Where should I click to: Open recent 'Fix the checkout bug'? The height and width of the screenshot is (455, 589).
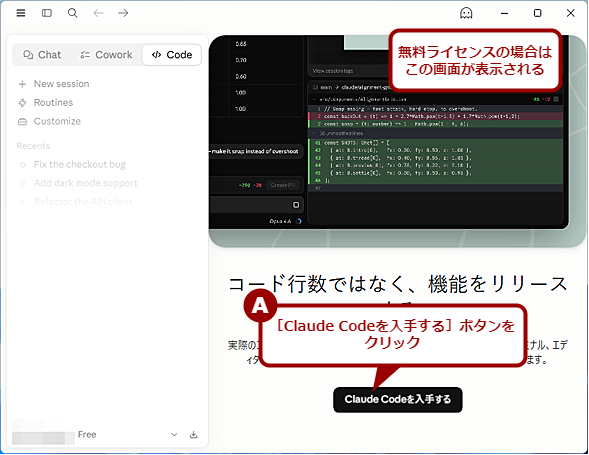click(x=80, y=165)
